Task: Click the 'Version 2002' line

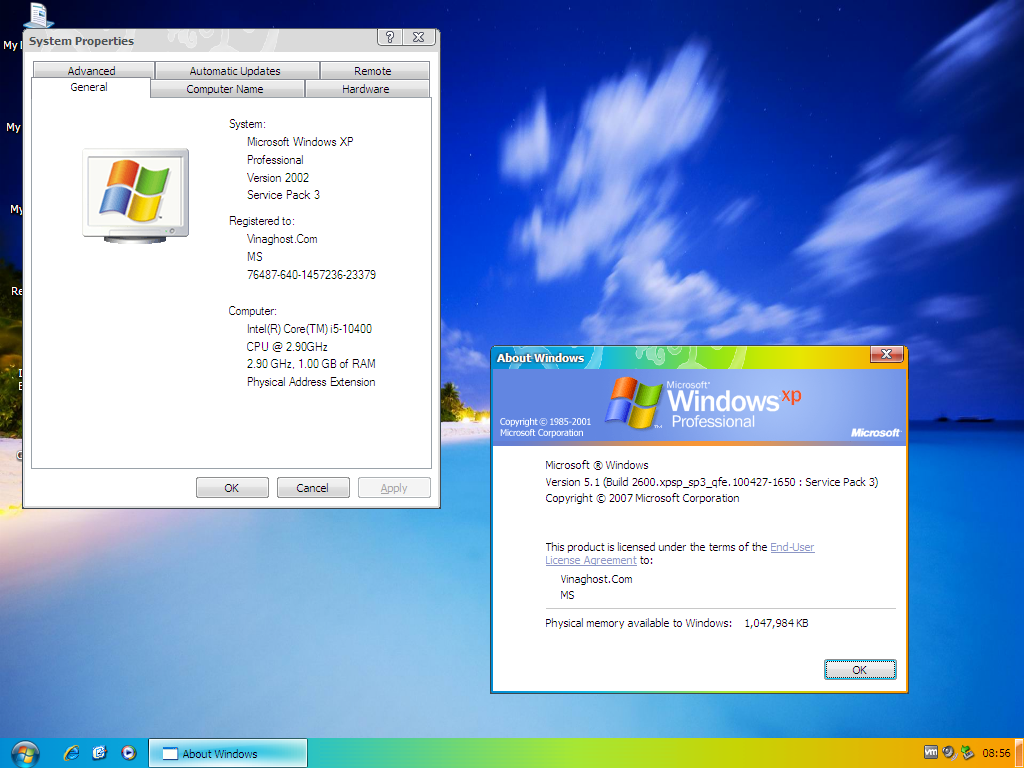Action: coord(278,178)
